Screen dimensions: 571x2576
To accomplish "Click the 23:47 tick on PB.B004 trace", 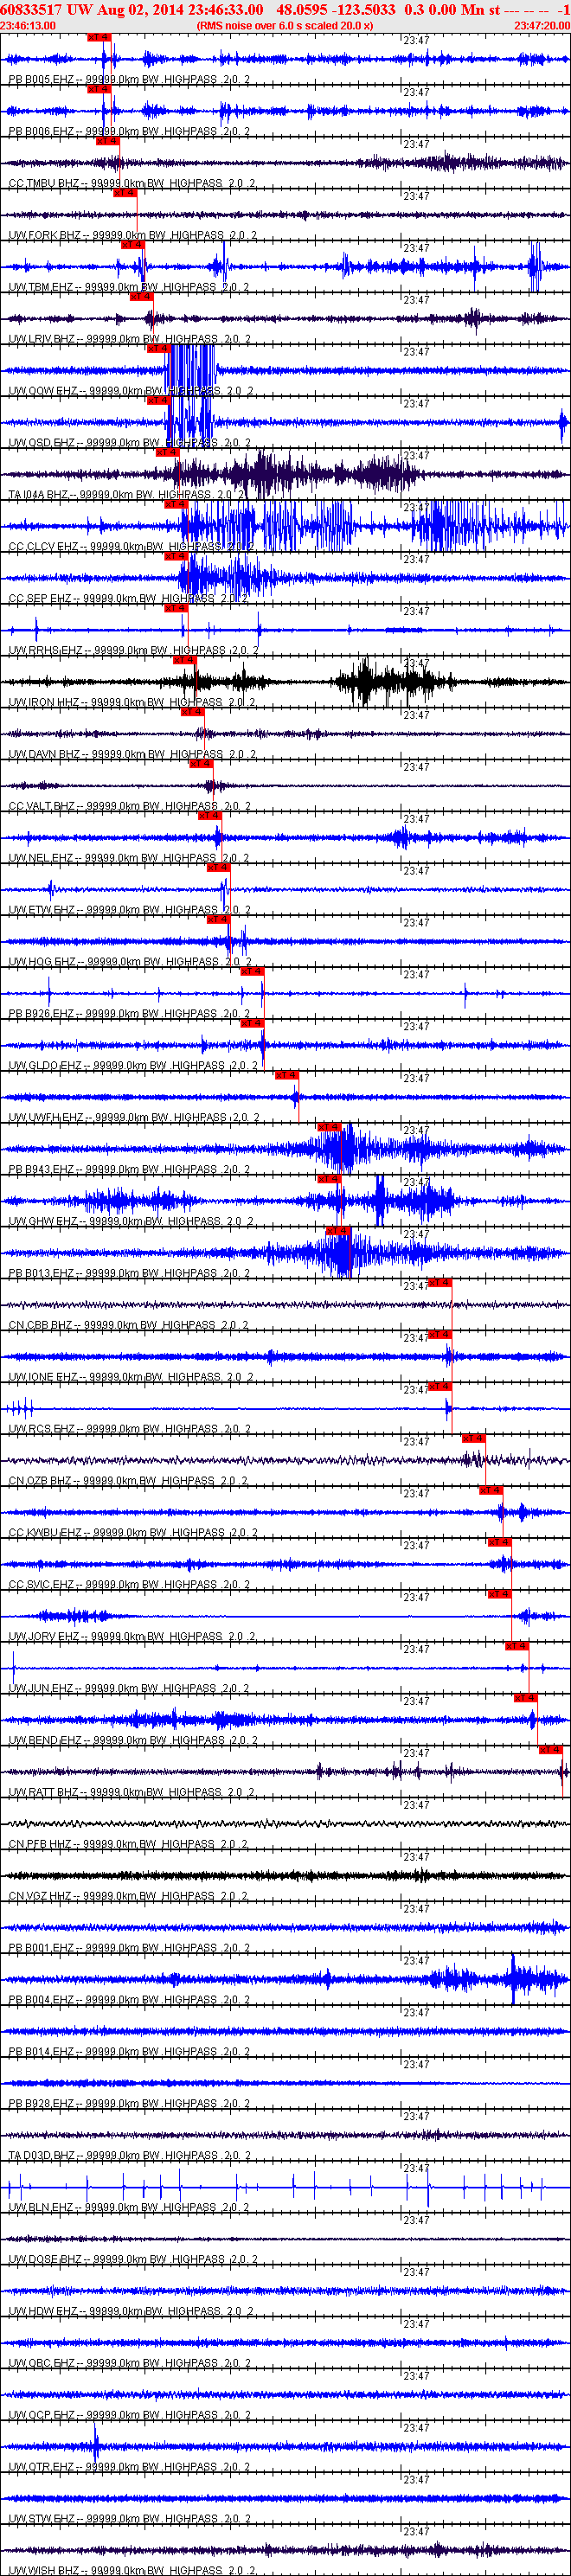I will [416, 1961].
